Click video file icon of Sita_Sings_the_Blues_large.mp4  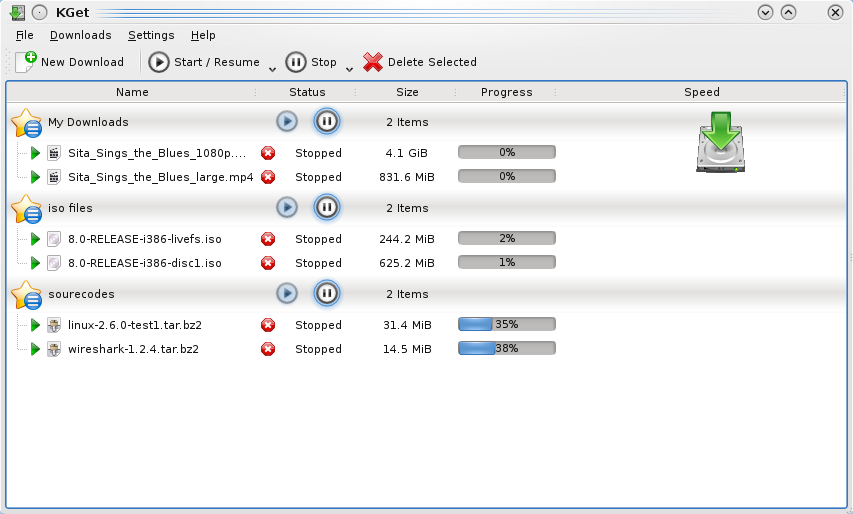[54, 177]
